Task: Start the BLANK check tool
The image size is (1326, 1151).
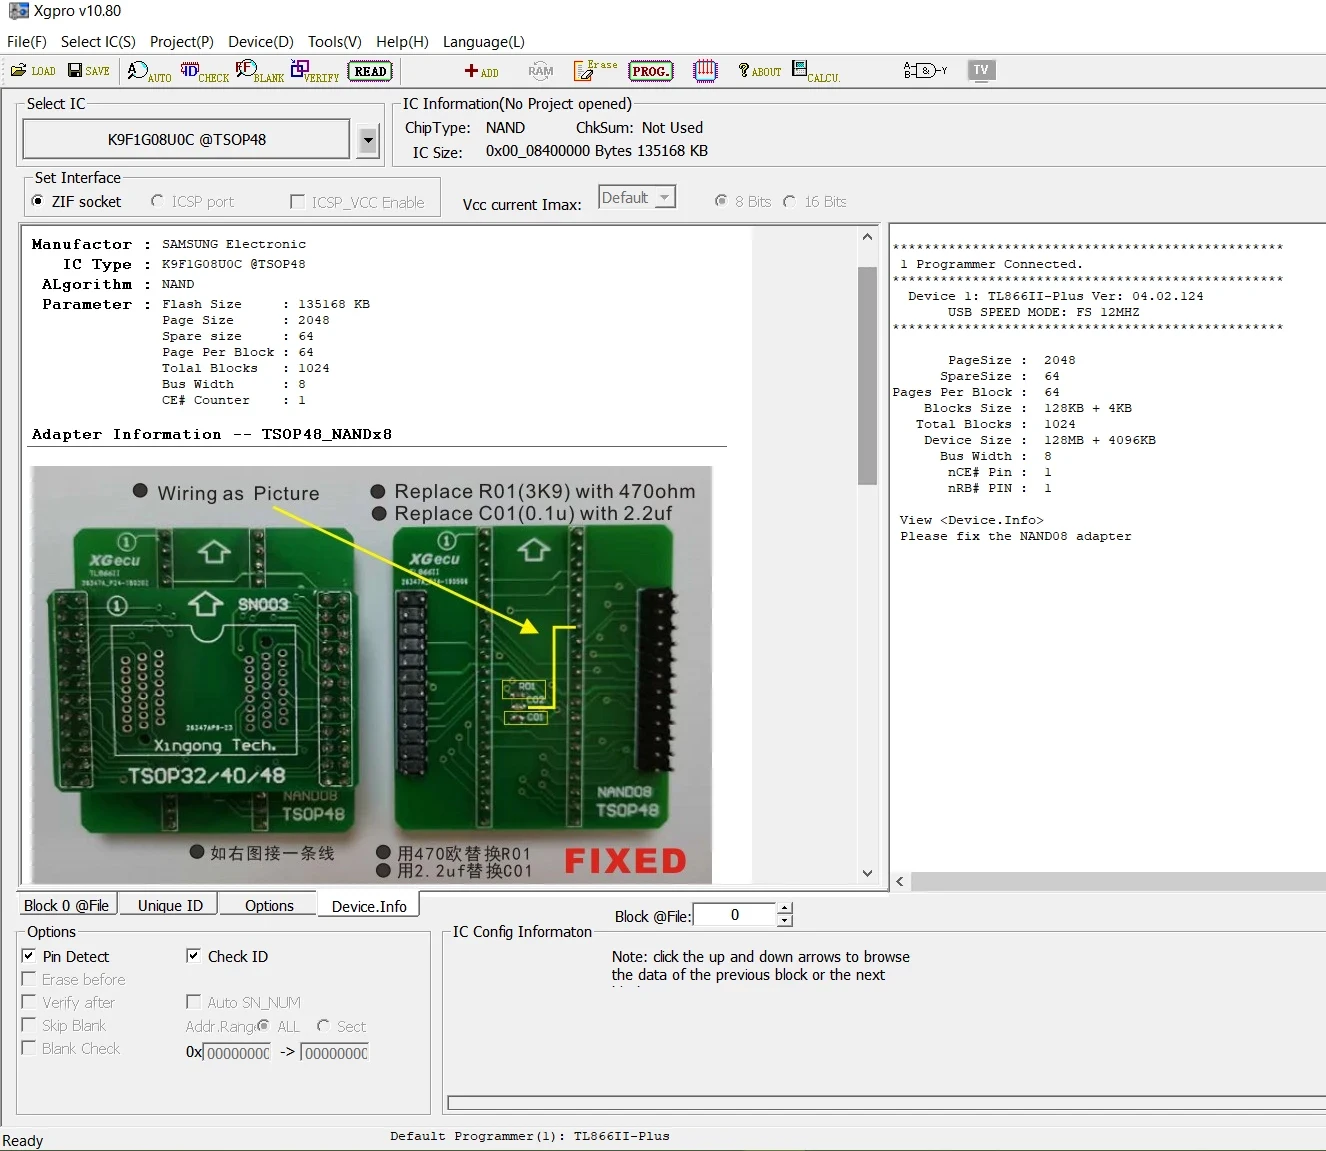Action: 259,71
